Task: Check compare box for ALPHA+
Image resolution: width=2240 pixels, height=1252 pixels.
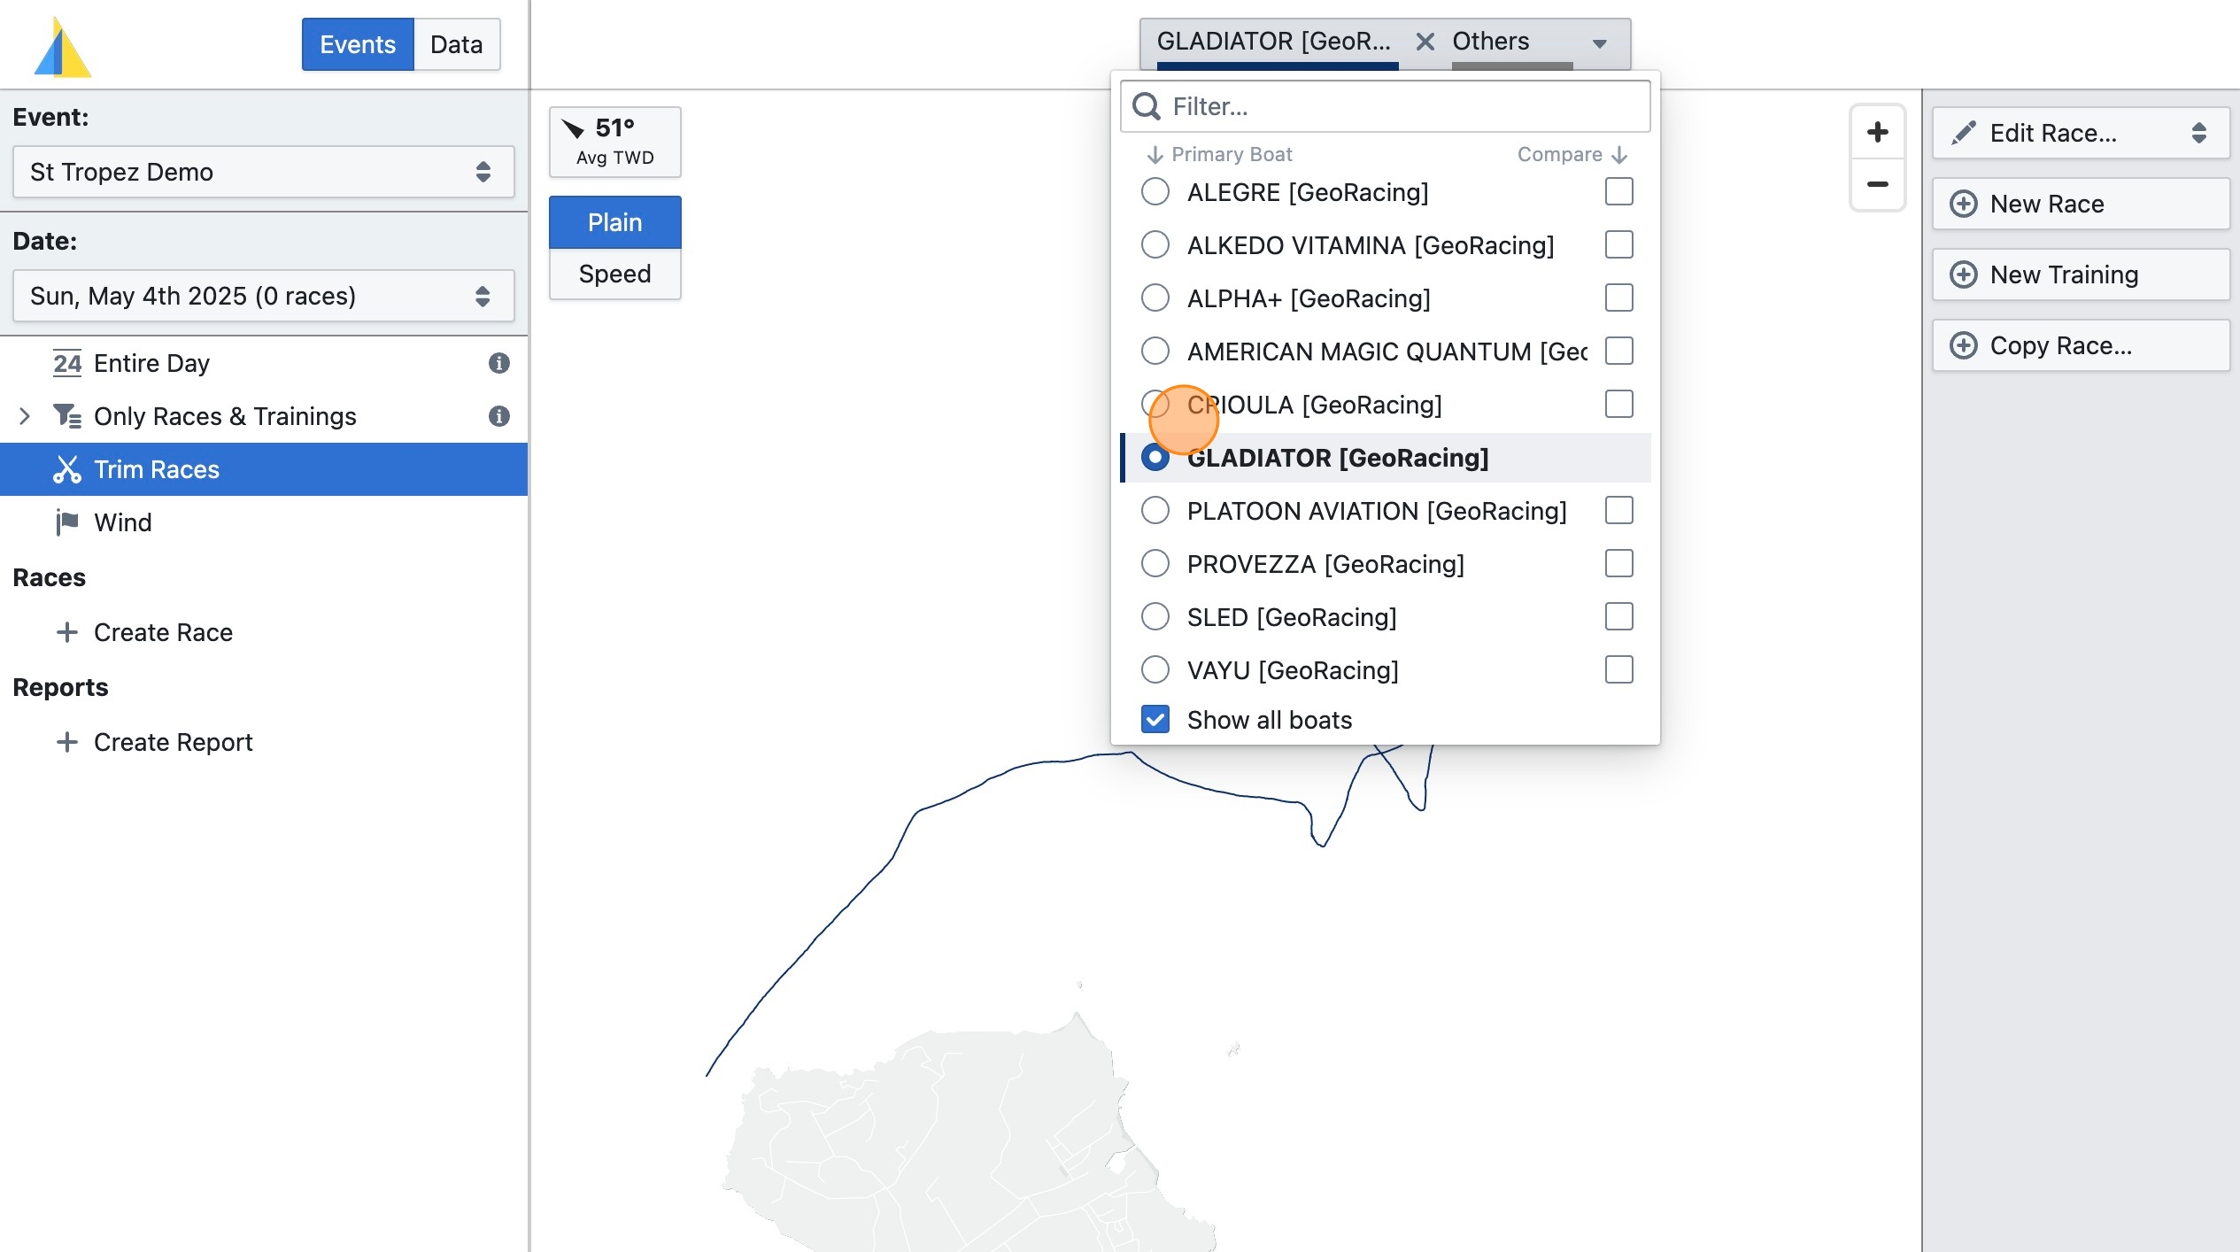Action: tap(1618, 298)
